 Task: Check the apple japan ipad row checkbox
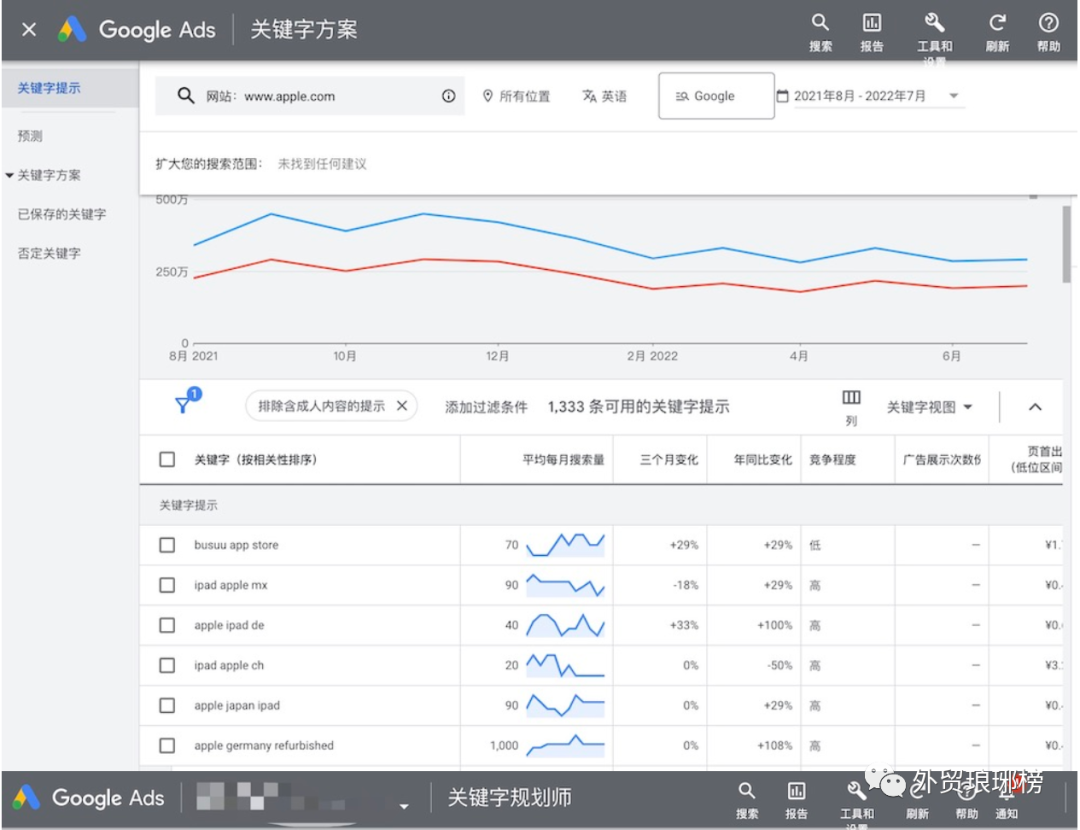click(x=167, y=705)
